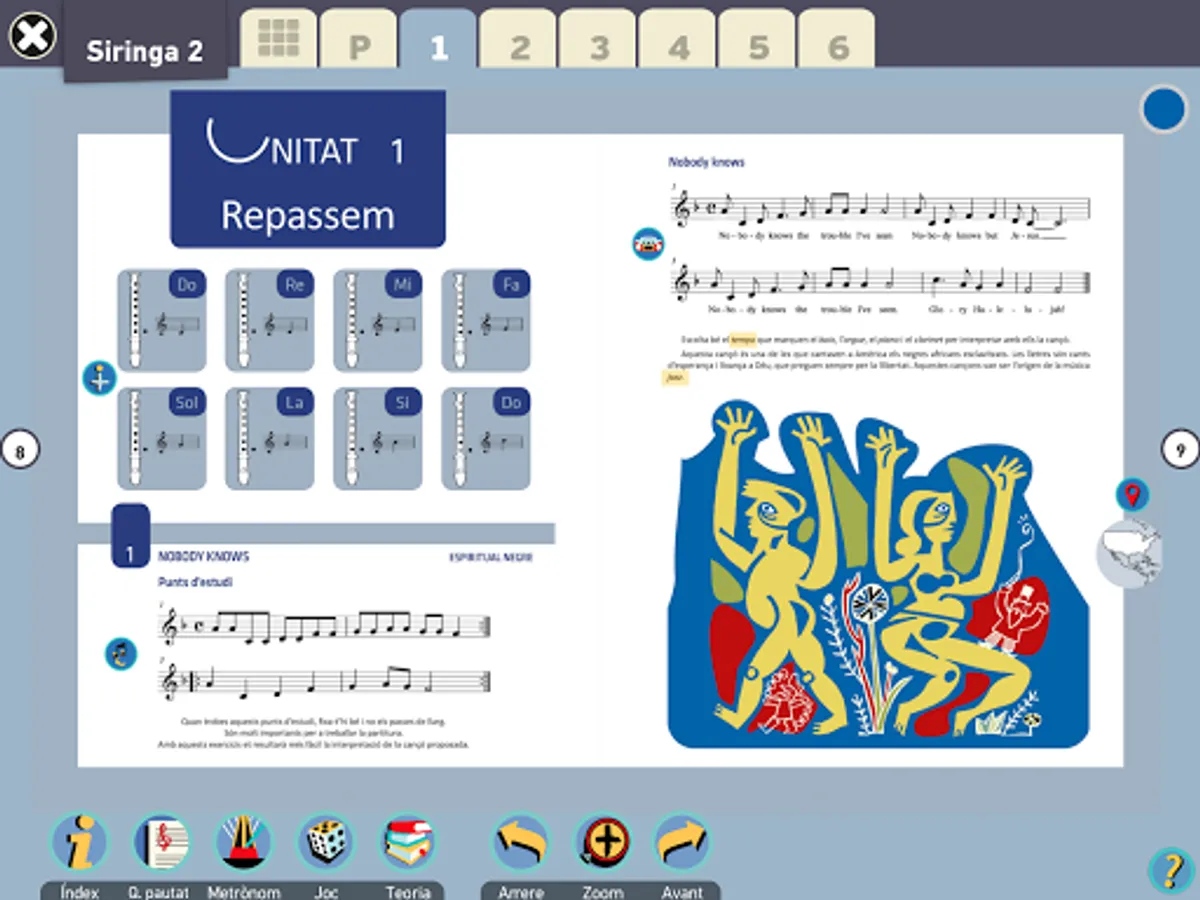
Task: Select the high Do fingering card
Action: (486, 439)
